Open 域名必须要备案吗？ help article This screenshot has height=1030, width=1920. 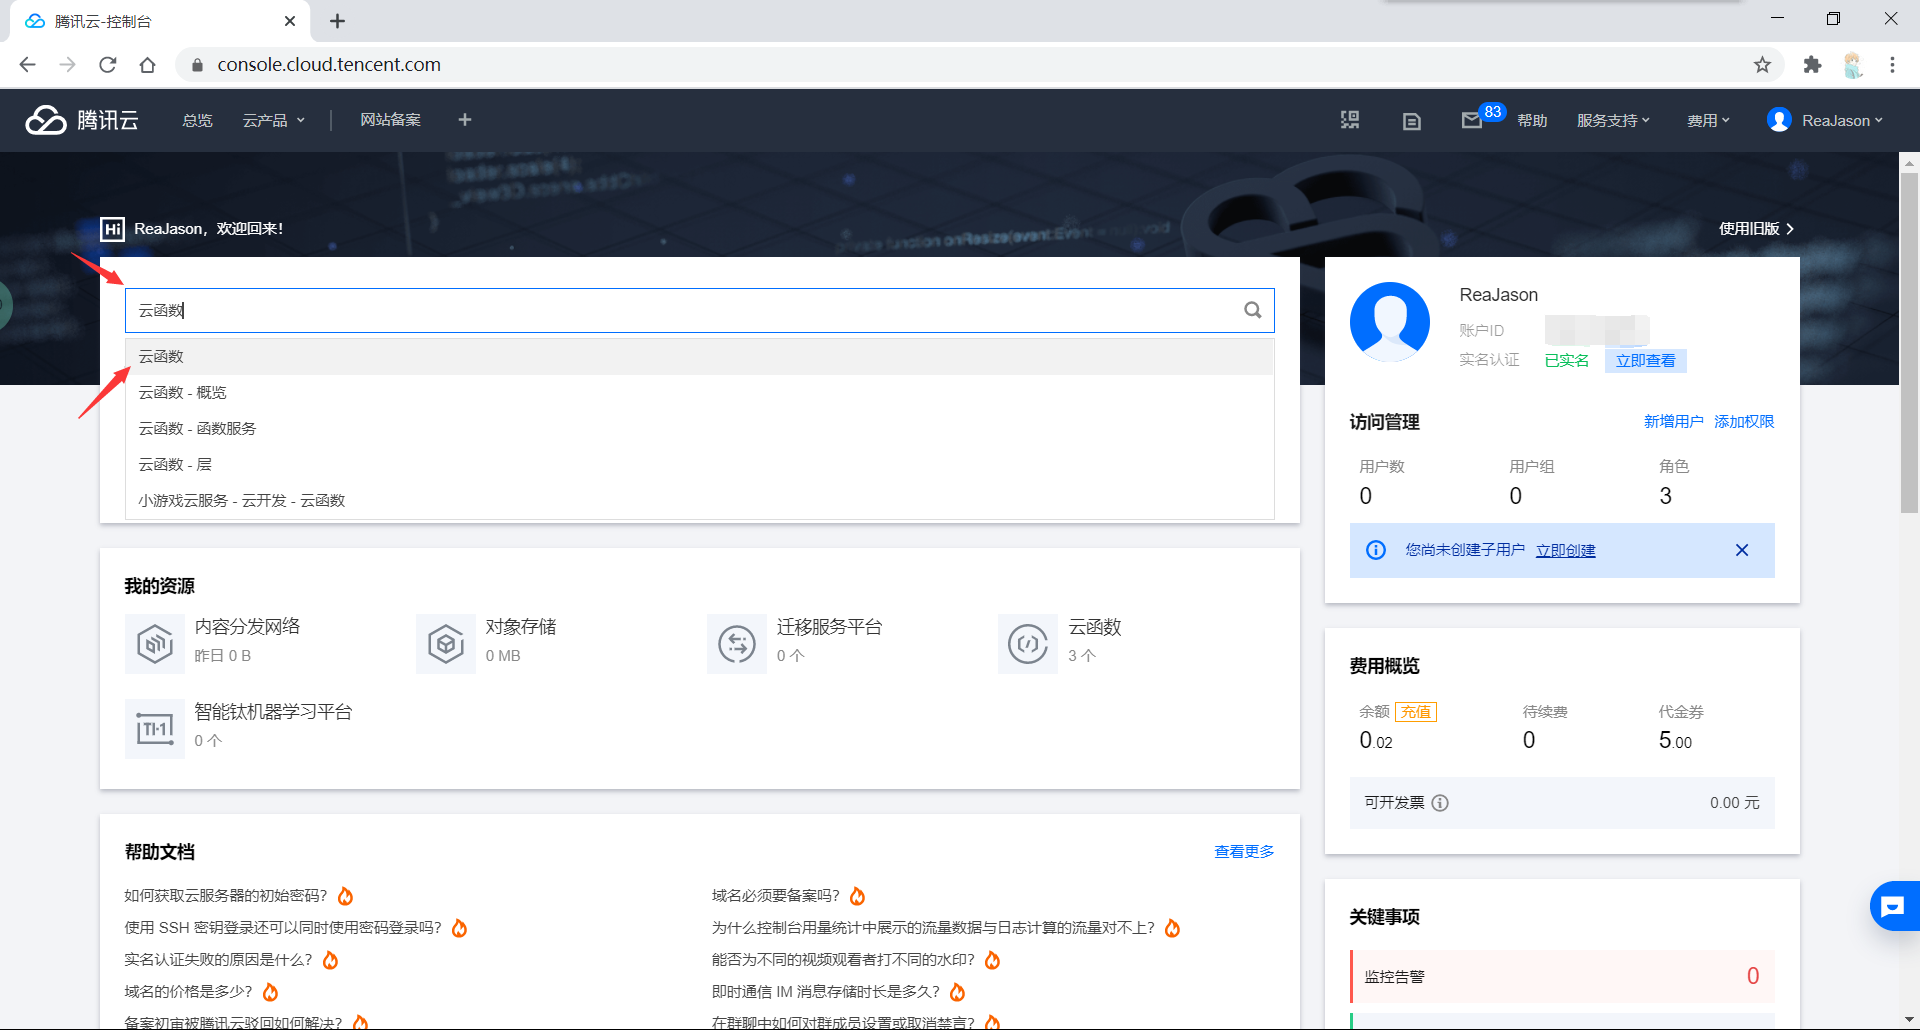(x=776, y=896)
